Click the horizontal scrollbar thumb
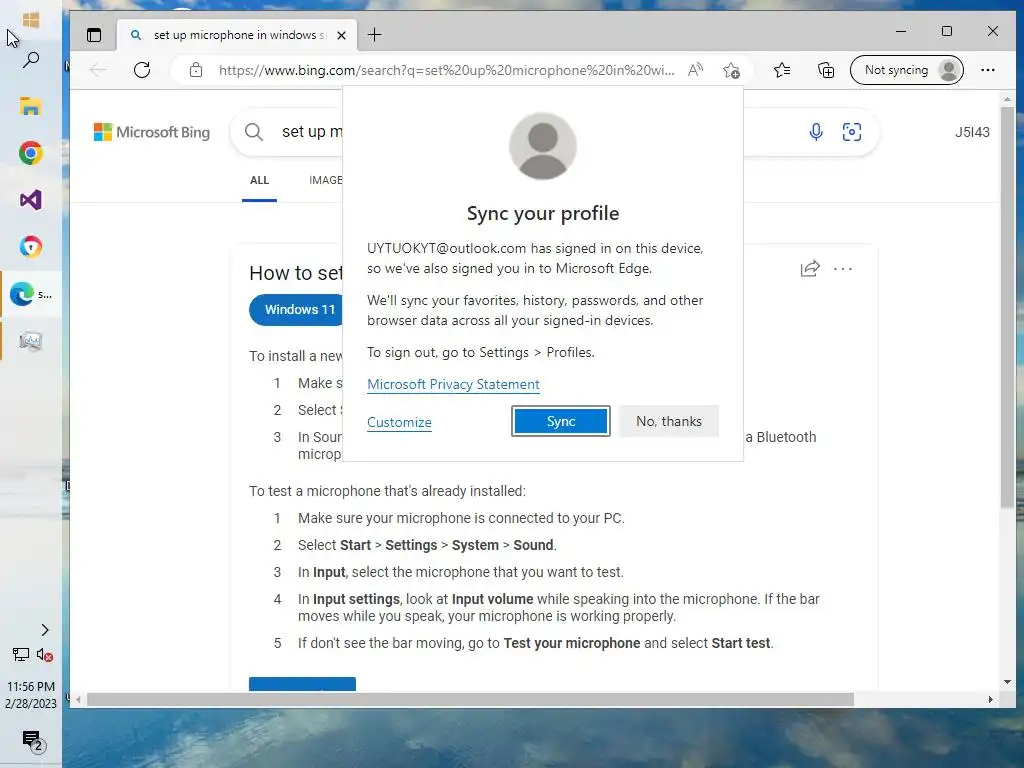The width and height of the screenshot is (1024, 768). [470, 699]
